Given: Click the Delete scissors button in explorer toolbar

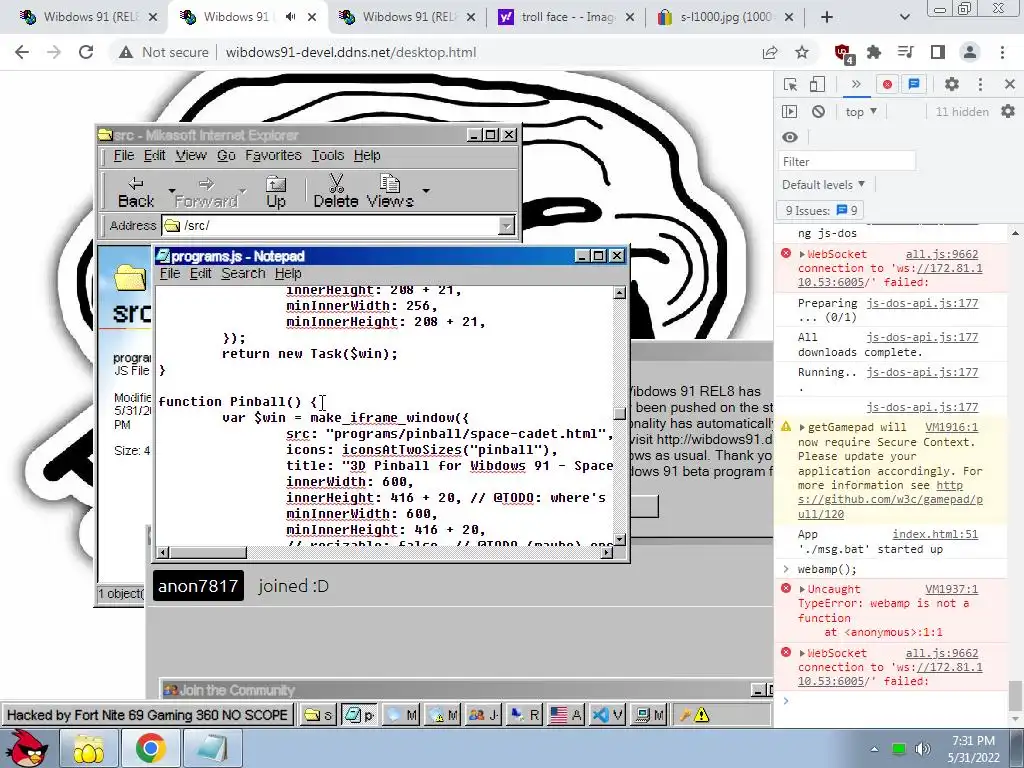Looking at the screenshot, I should click(336, 191).
